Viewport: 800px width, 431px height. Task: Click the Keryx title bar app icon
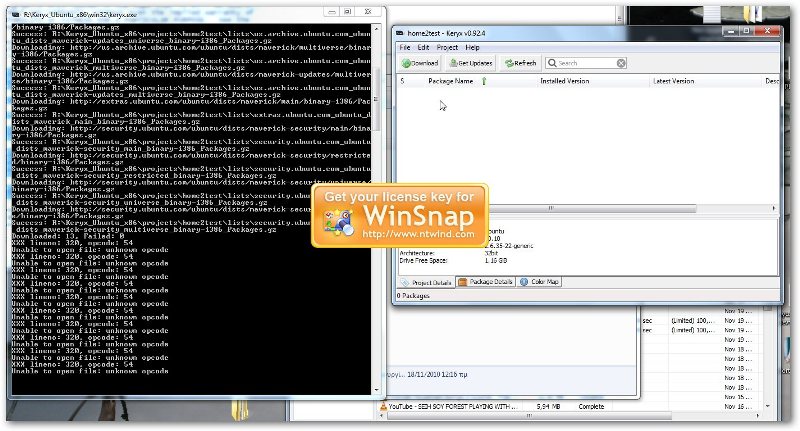click(401, 33)
